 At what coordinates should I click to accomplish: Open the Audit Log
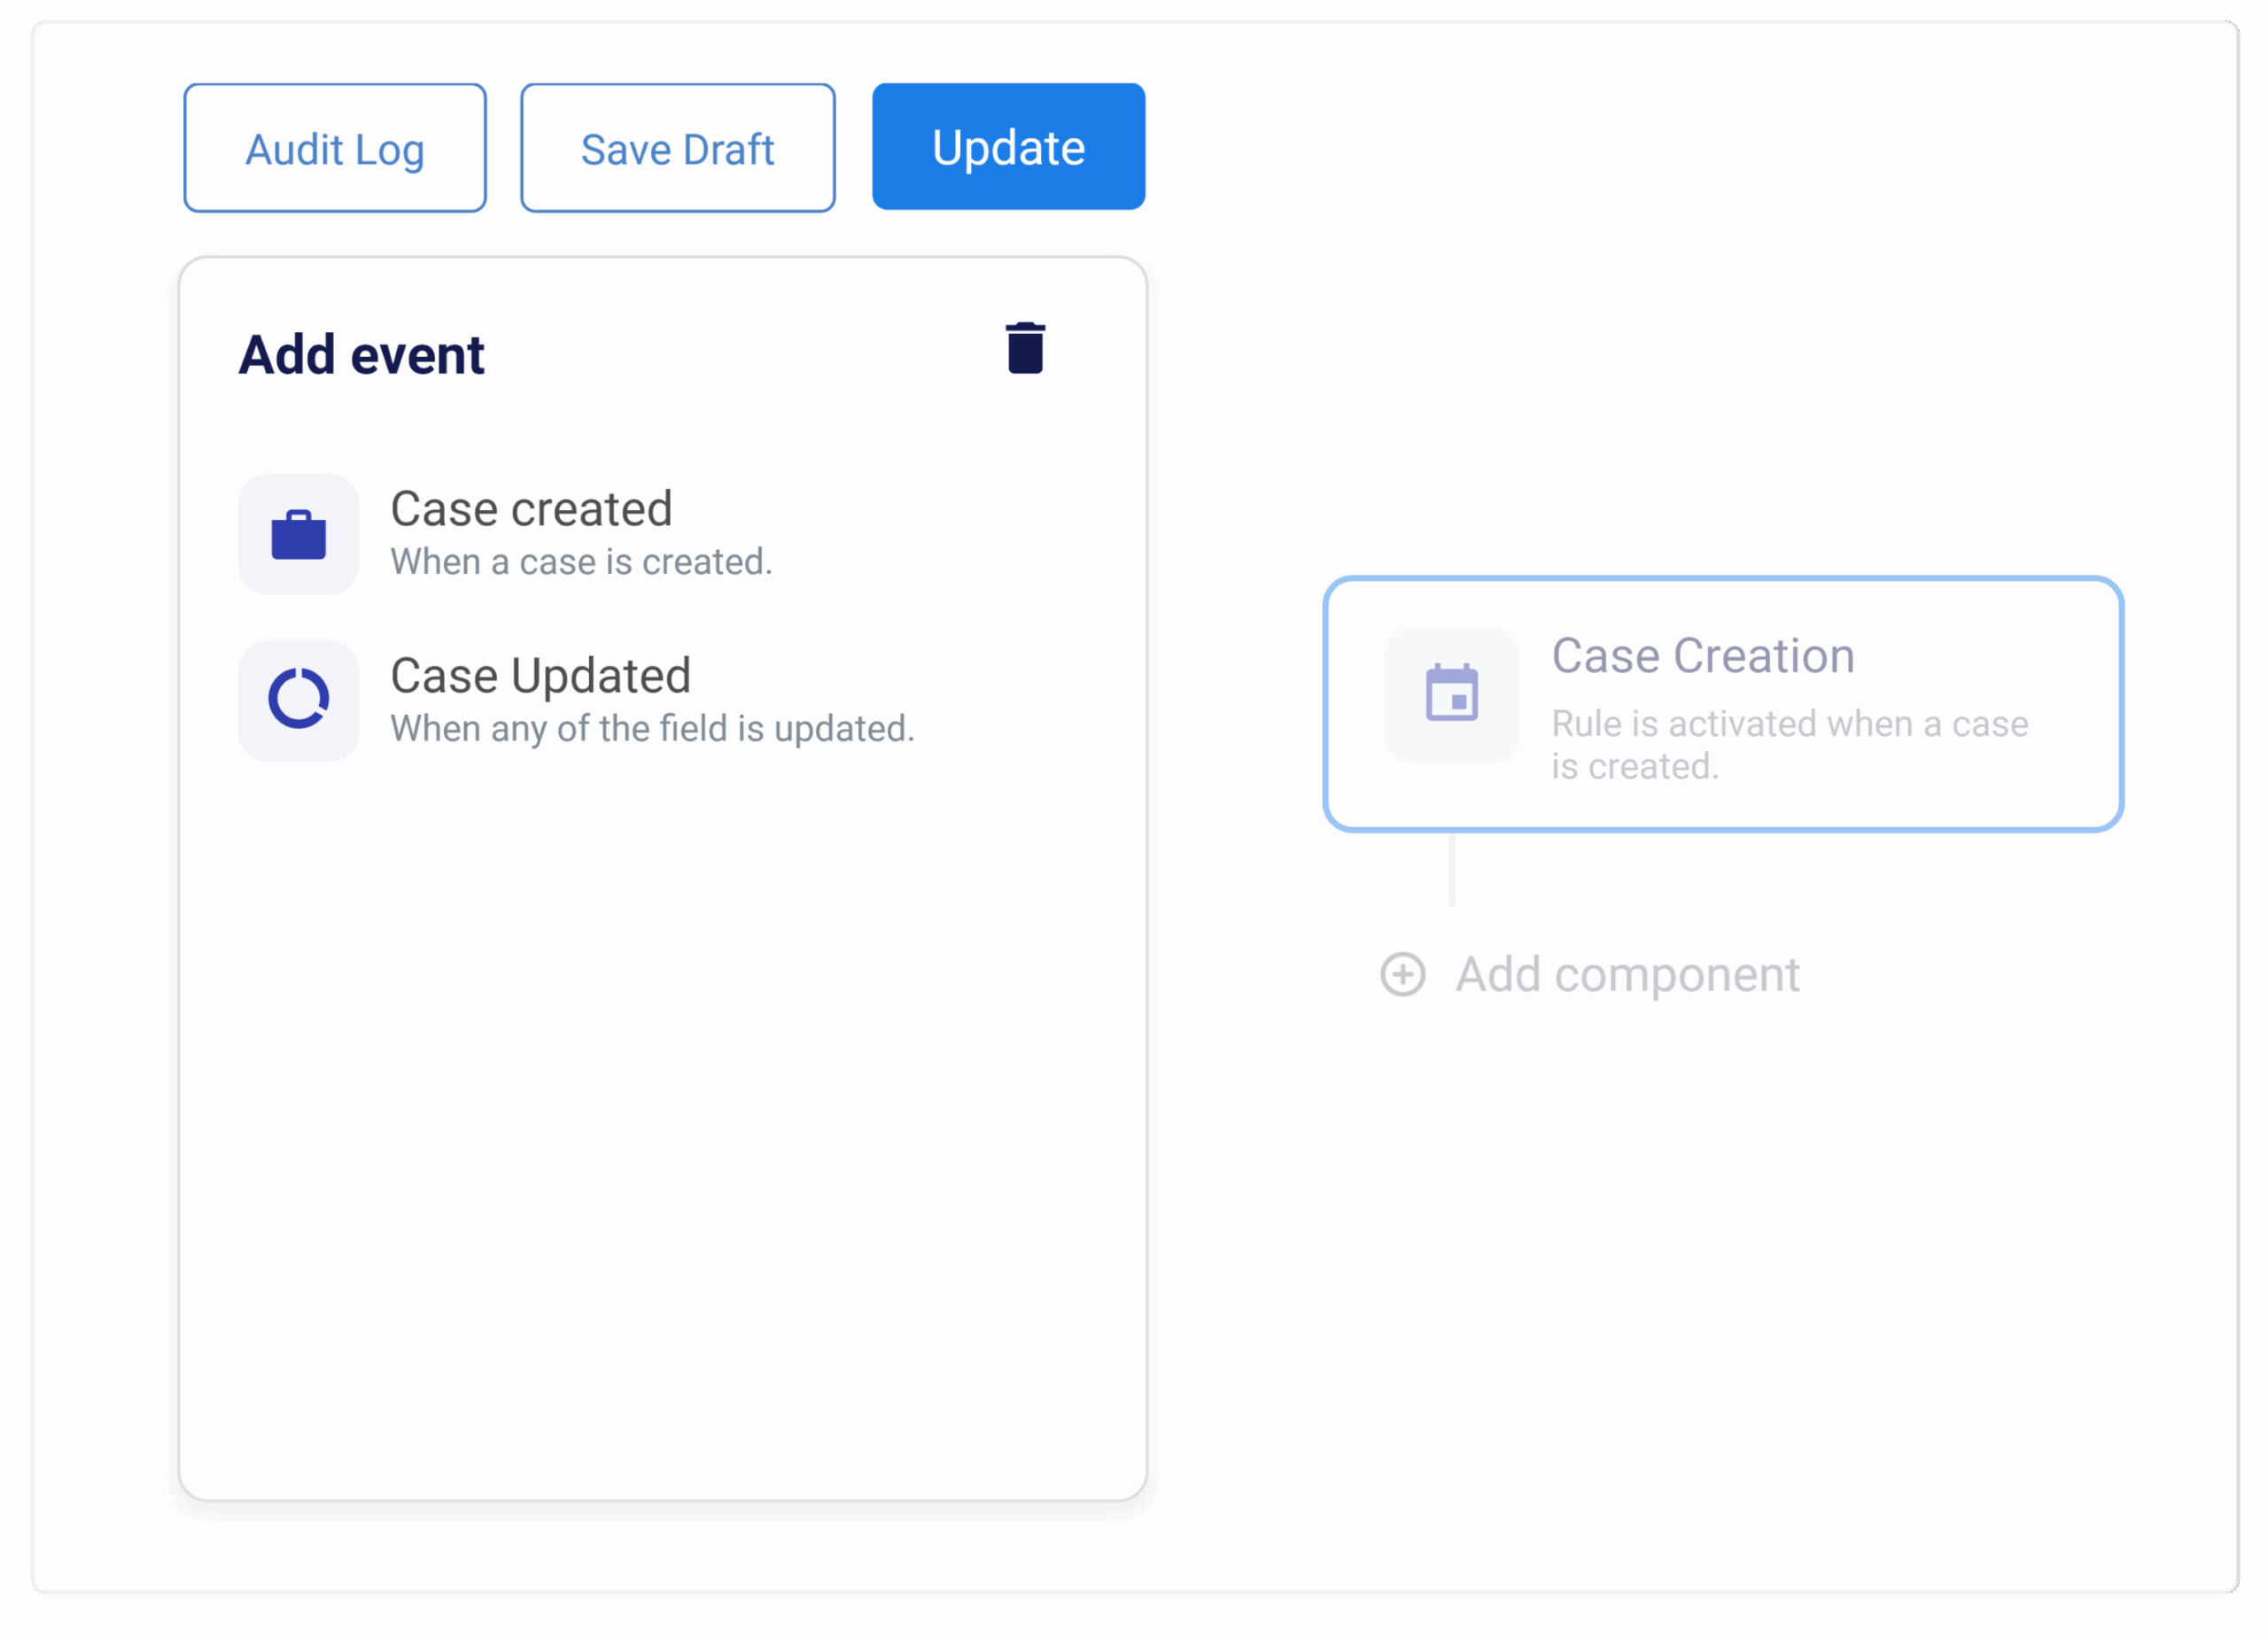335,148
